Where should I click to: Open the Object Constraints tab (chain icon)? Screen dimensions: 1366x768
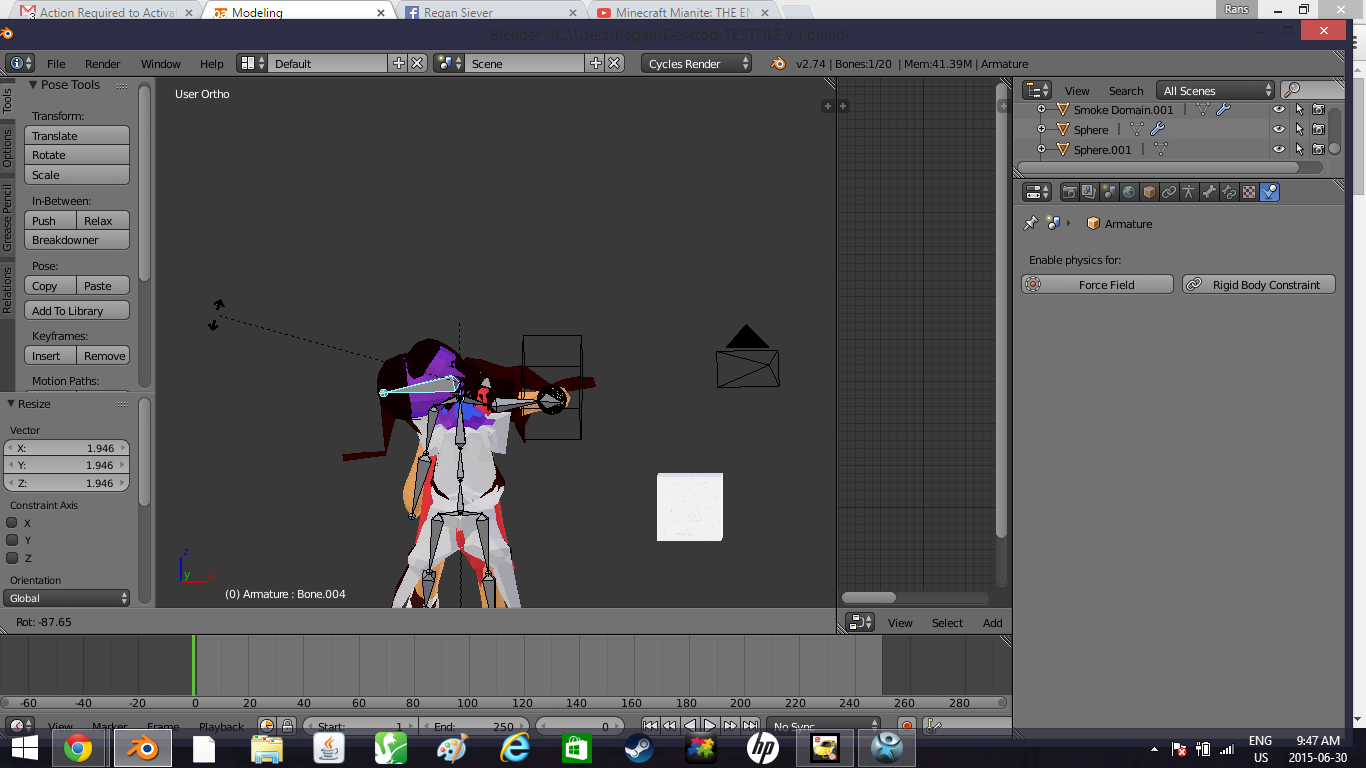click(x=1169, y=192)
